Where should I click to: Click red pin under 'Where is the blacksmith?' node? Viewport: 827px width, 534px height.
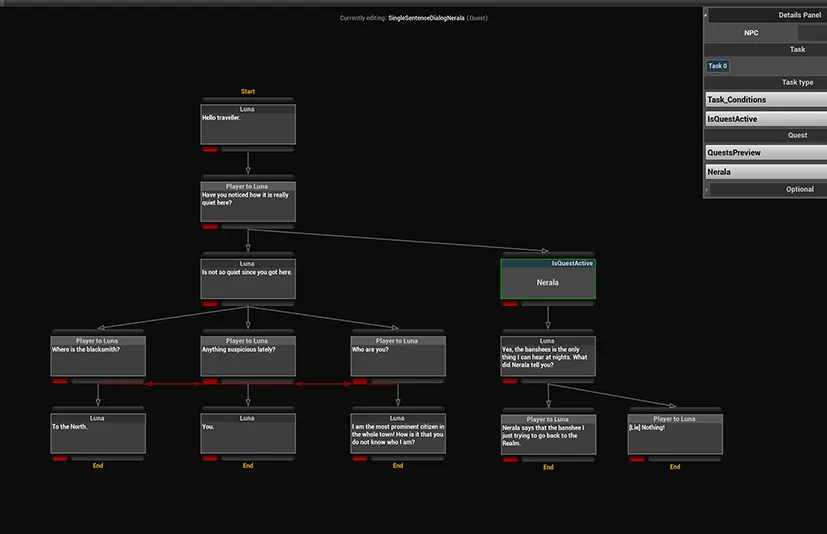click(60, 381)
